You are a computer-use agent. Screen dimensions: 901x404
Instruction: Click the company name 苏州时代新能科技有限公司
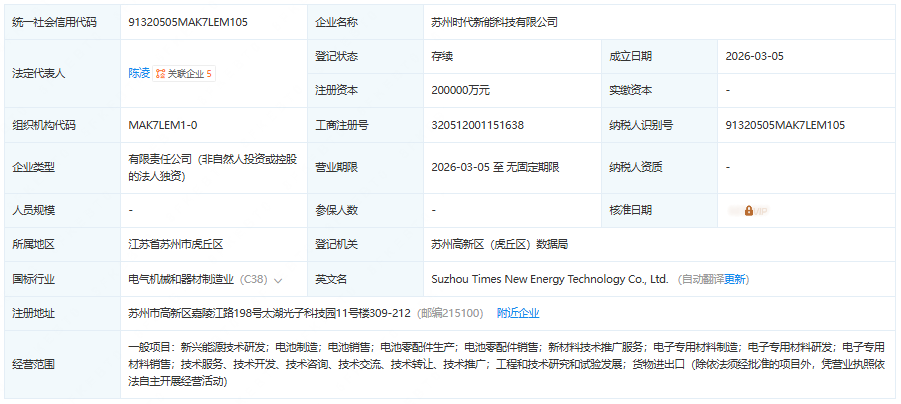click(495, 21)
